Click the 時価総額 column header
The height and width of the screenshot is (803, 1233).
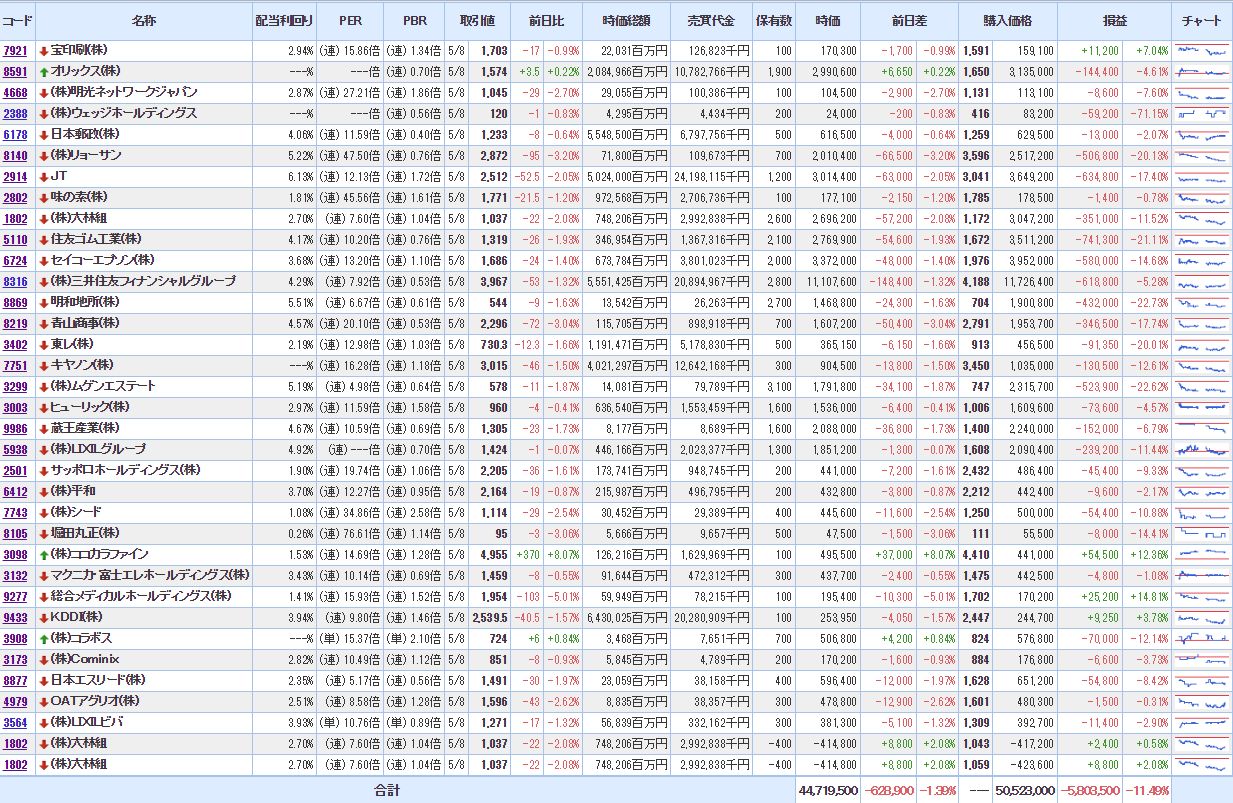634,21
